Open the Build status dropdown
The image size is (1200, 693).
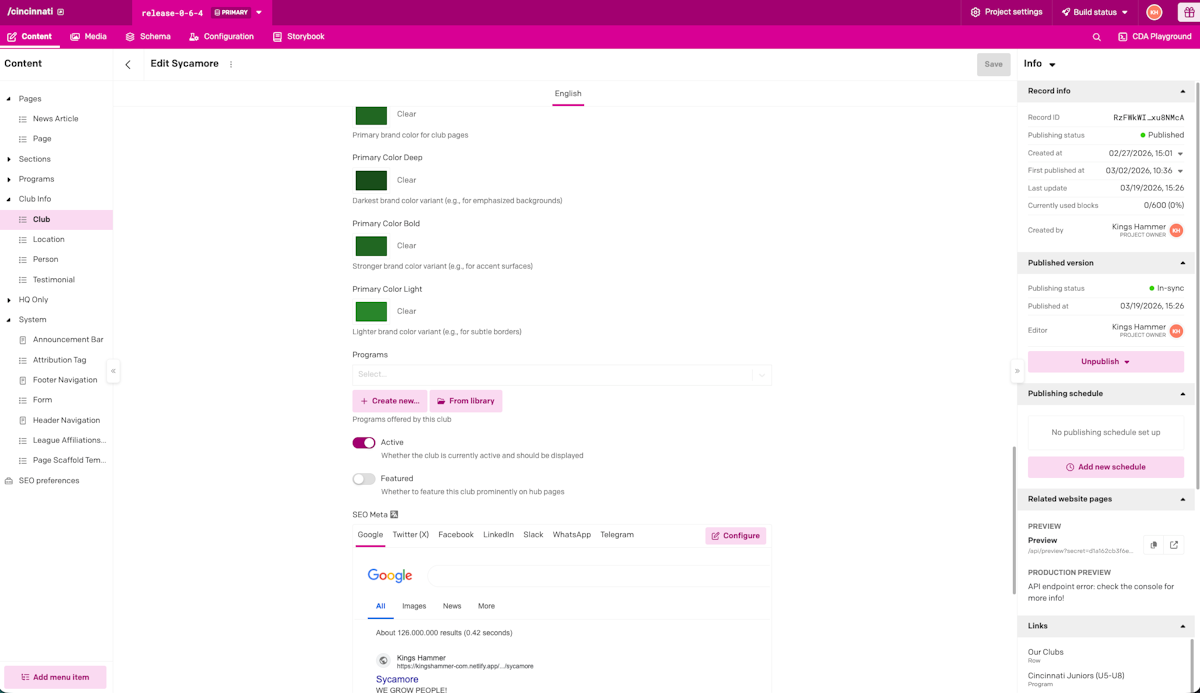click(1095, 12)
